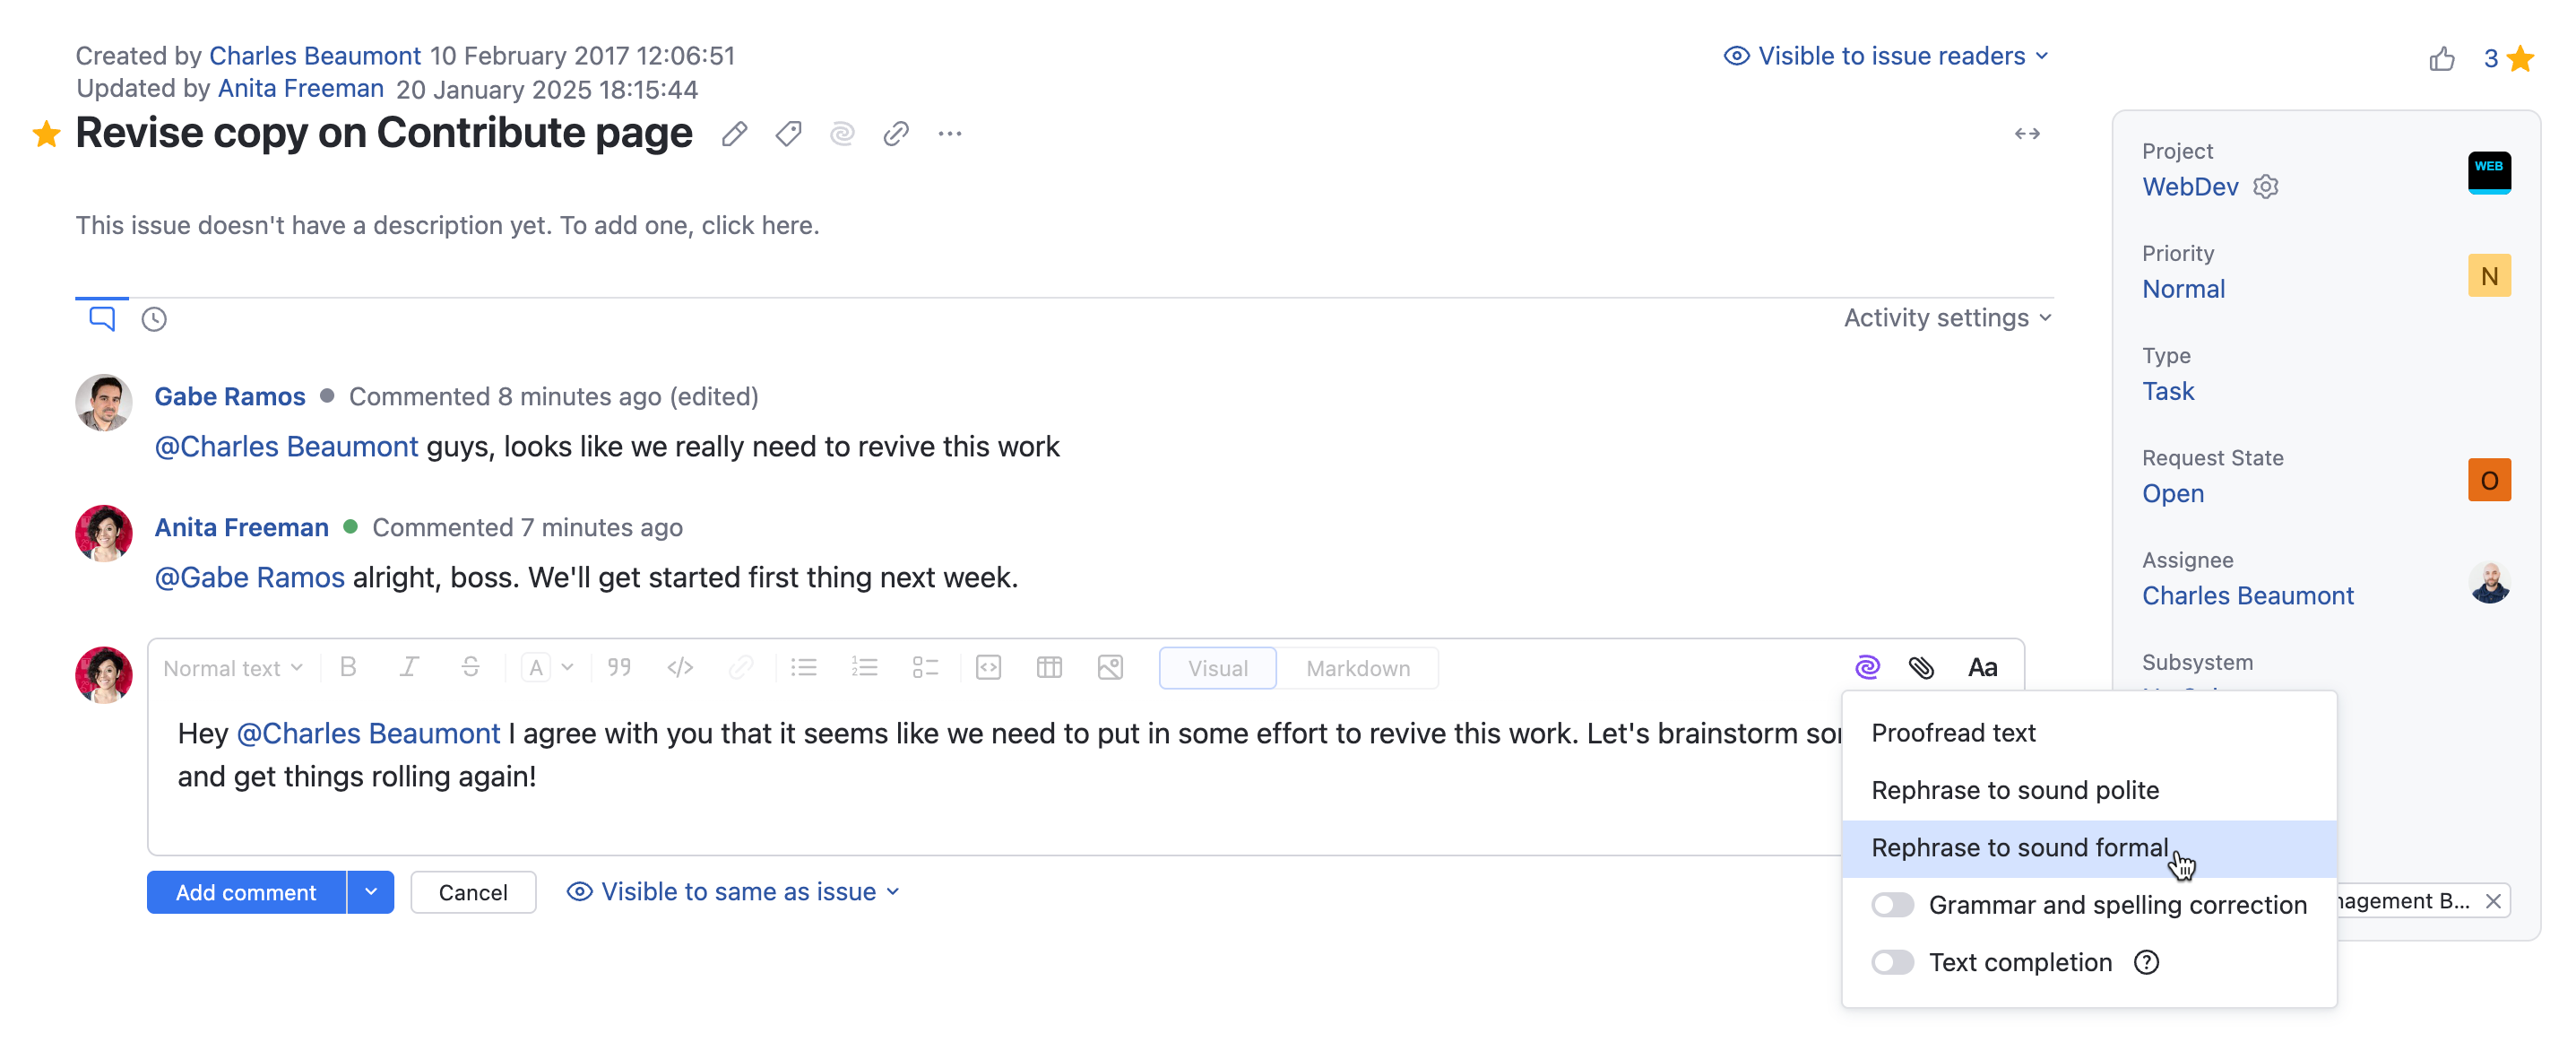The image size is (2576, 1042).
Task: Open the attach file paperclip icon
Action: click(x=1920, y=667)
